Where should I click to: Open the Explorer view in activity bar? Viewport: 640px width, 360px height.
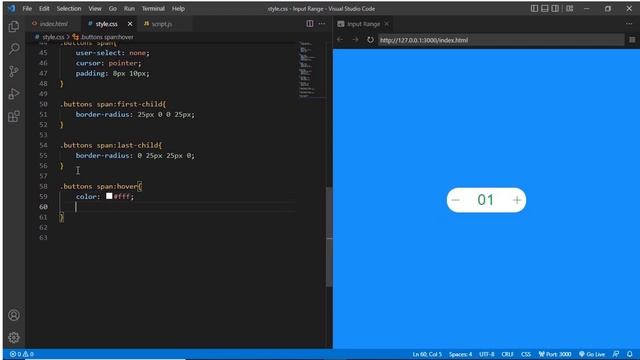tap(14, 27)
